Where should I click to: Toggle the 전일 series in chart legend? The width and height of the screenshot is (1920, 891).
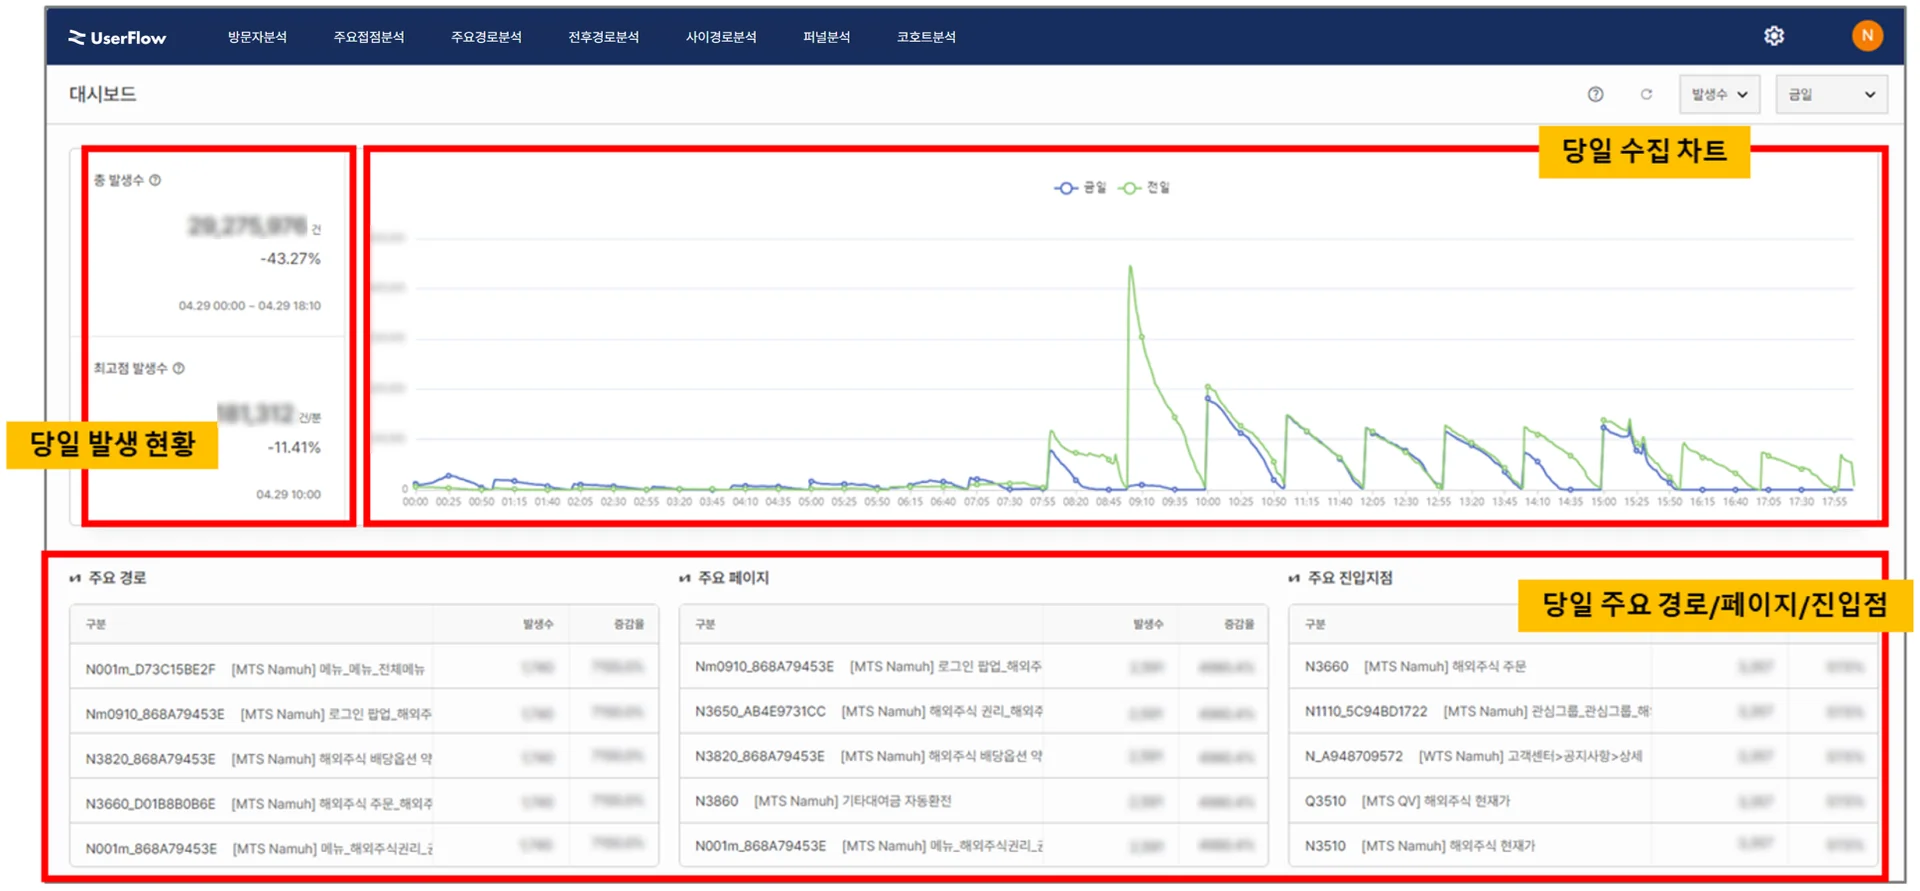pos(1145,188)
